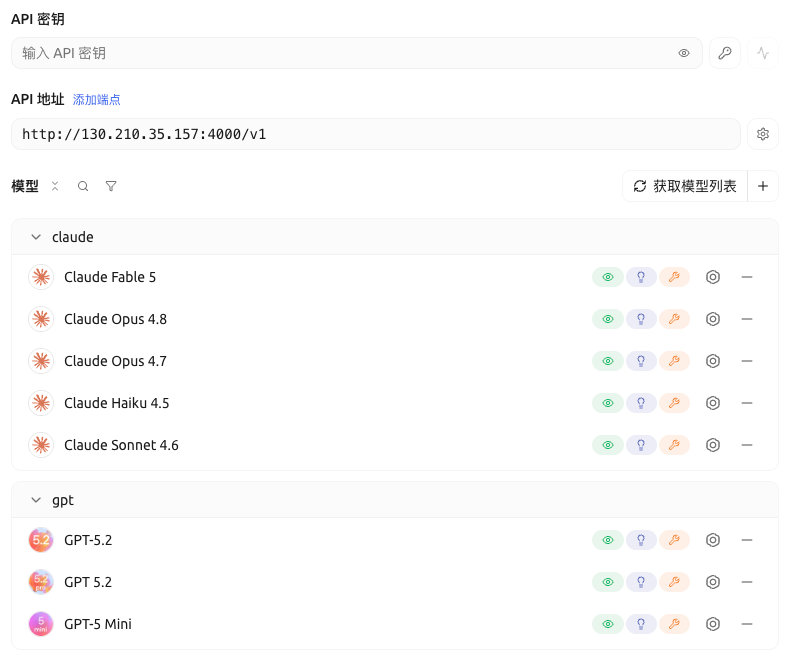Click the key icon button beside API key
Screen dimensions: 790x667
click(725, 53)
